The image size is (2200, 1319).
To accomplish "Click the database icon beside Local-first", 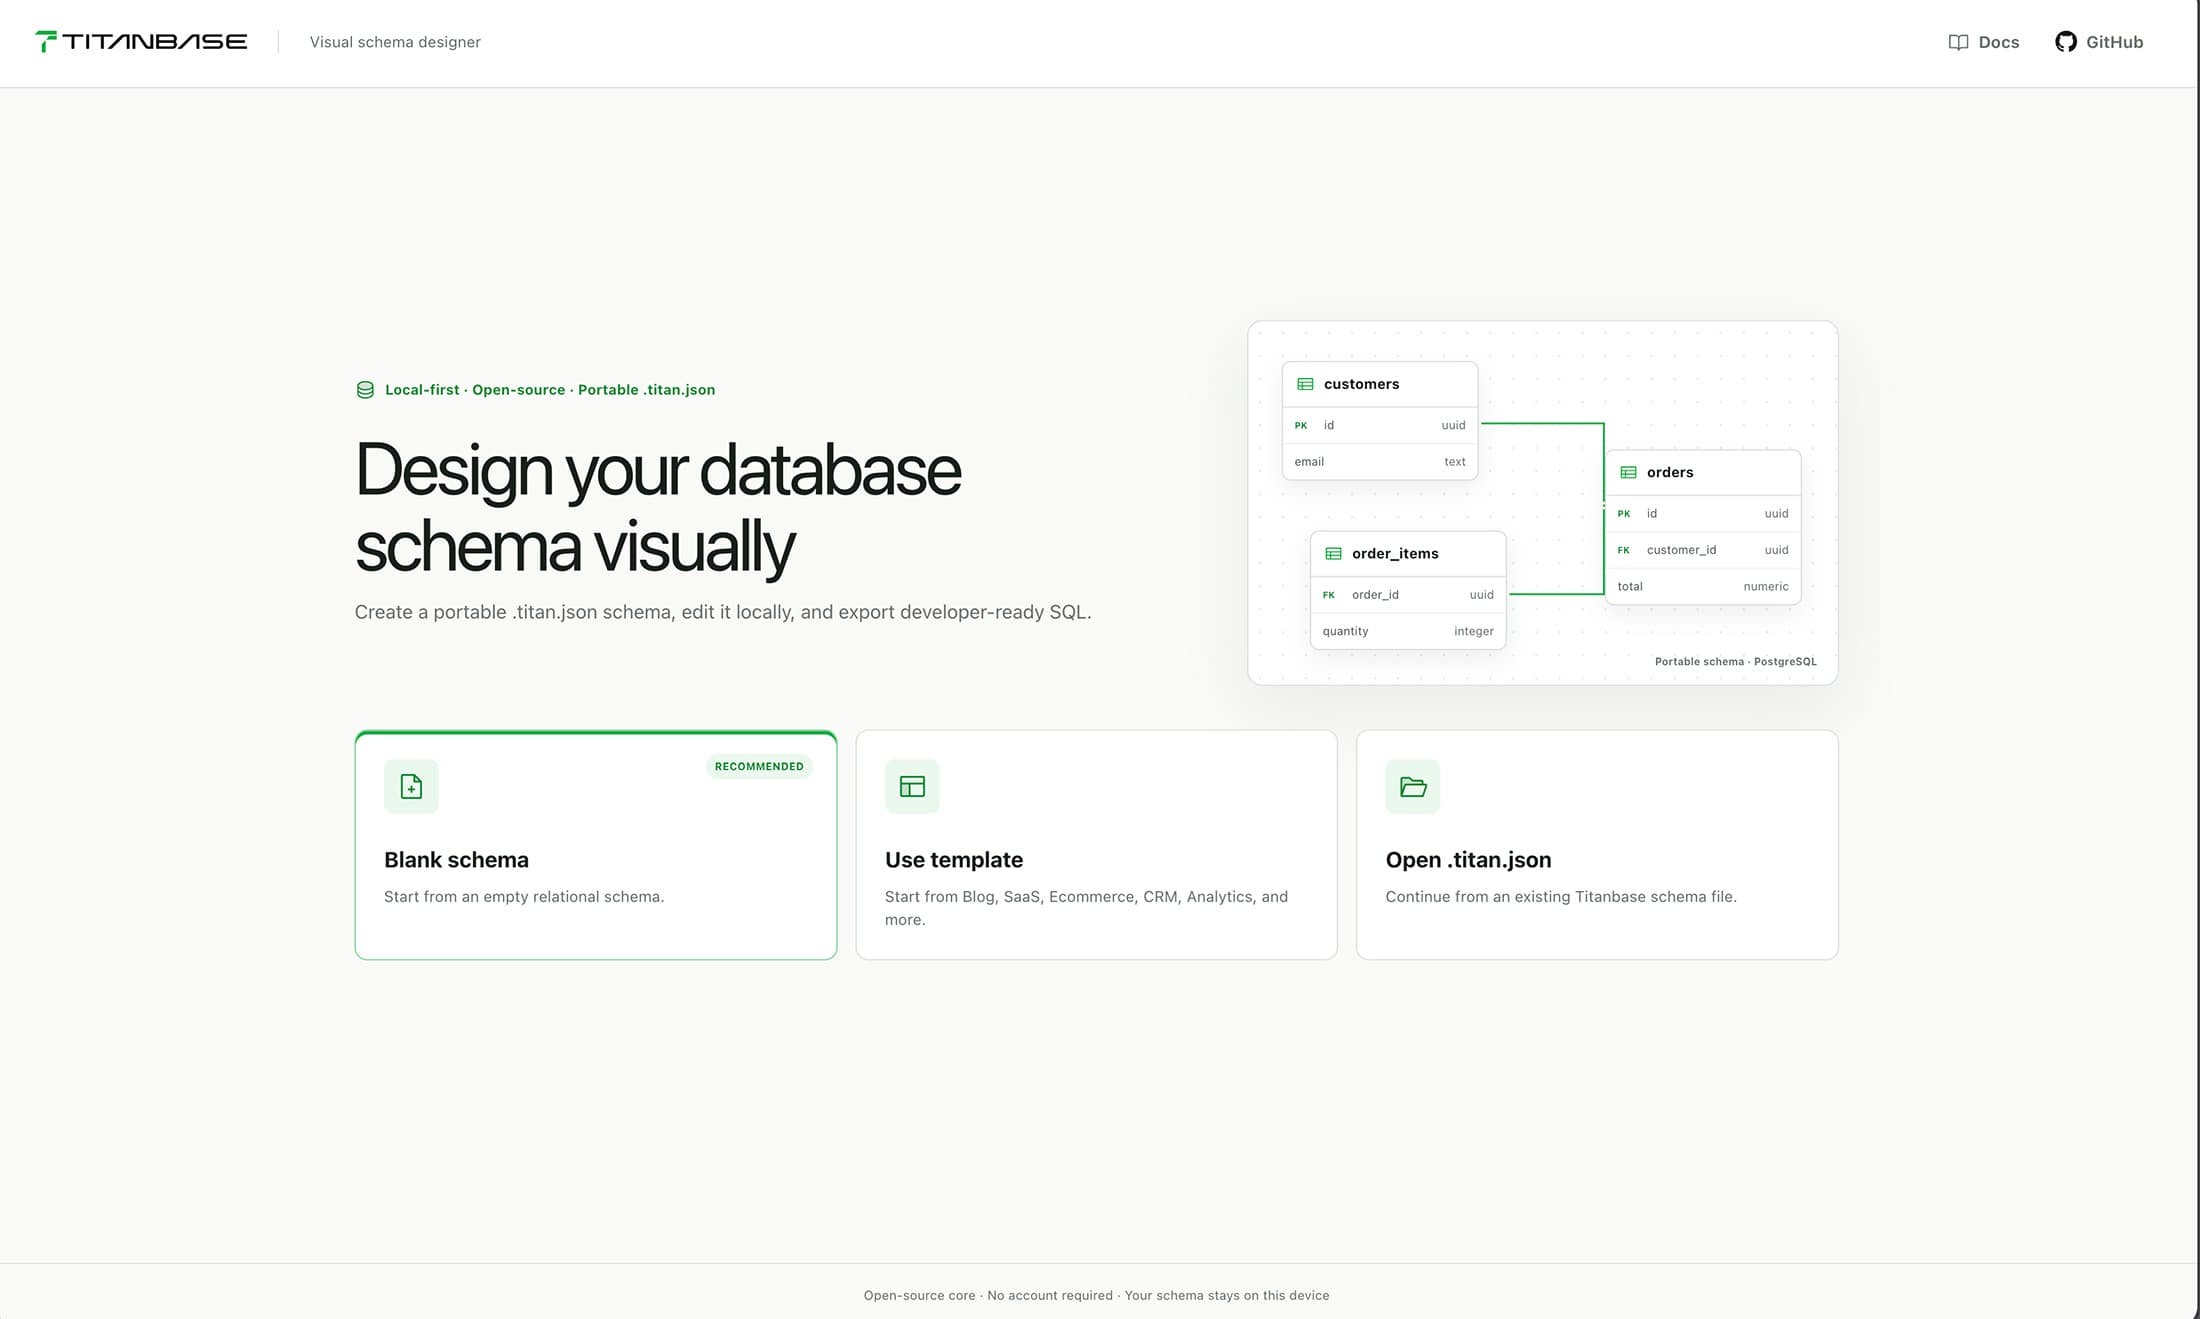I will click(x=365, y=390).
